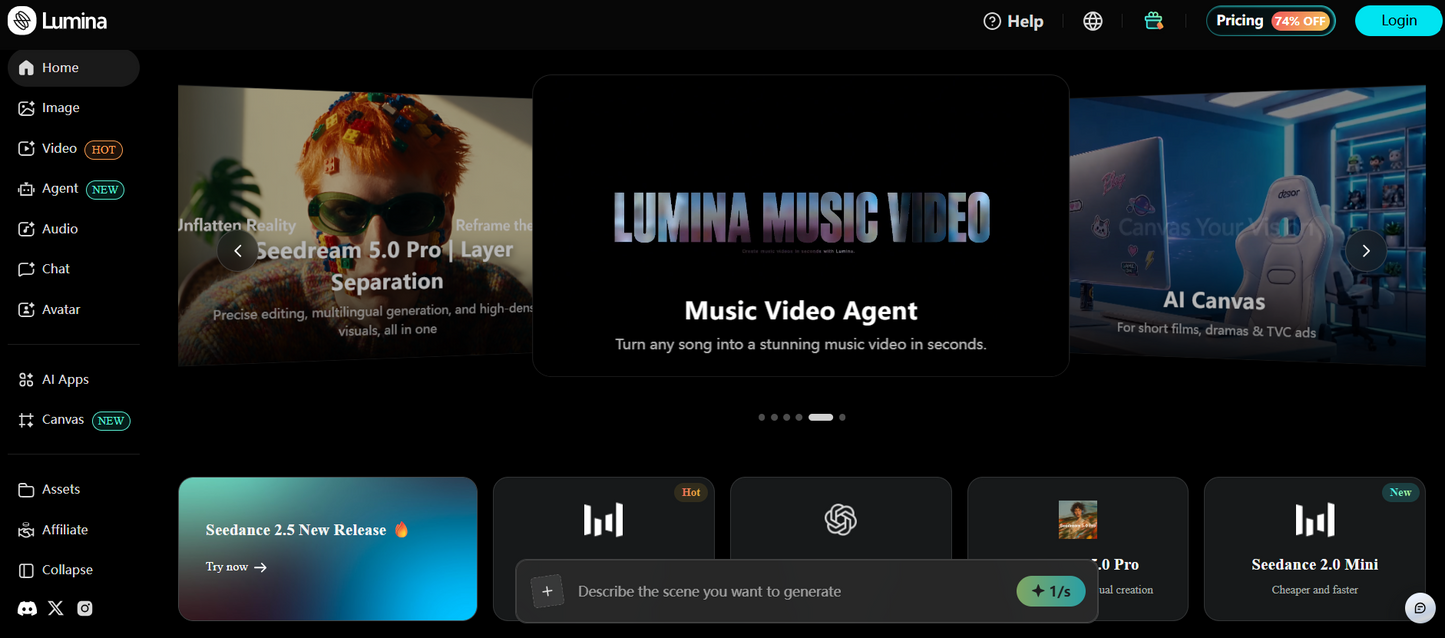
Task: Select Home in the sidebar
Action: click(74, 68)
